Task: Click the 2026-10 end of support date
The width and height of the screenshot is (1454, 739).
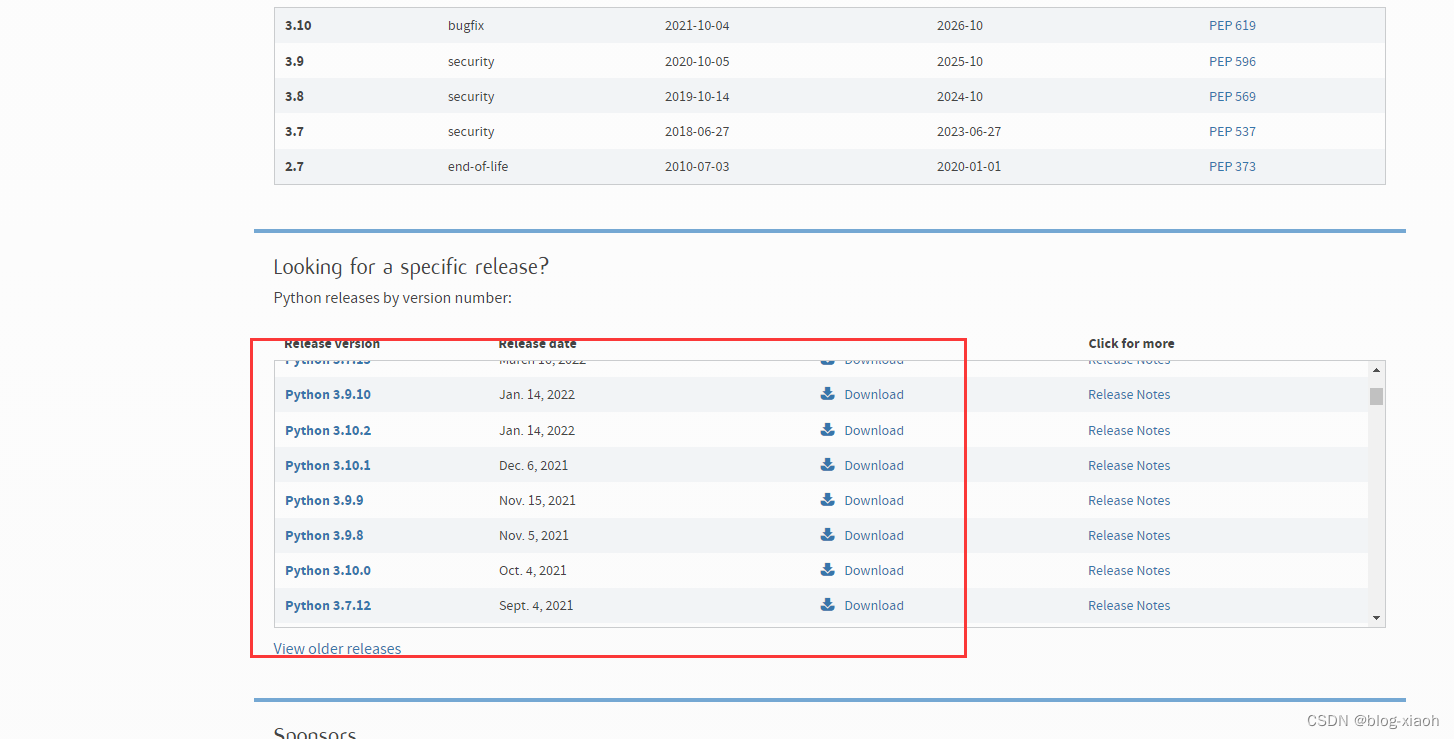Action: [960, 26]
